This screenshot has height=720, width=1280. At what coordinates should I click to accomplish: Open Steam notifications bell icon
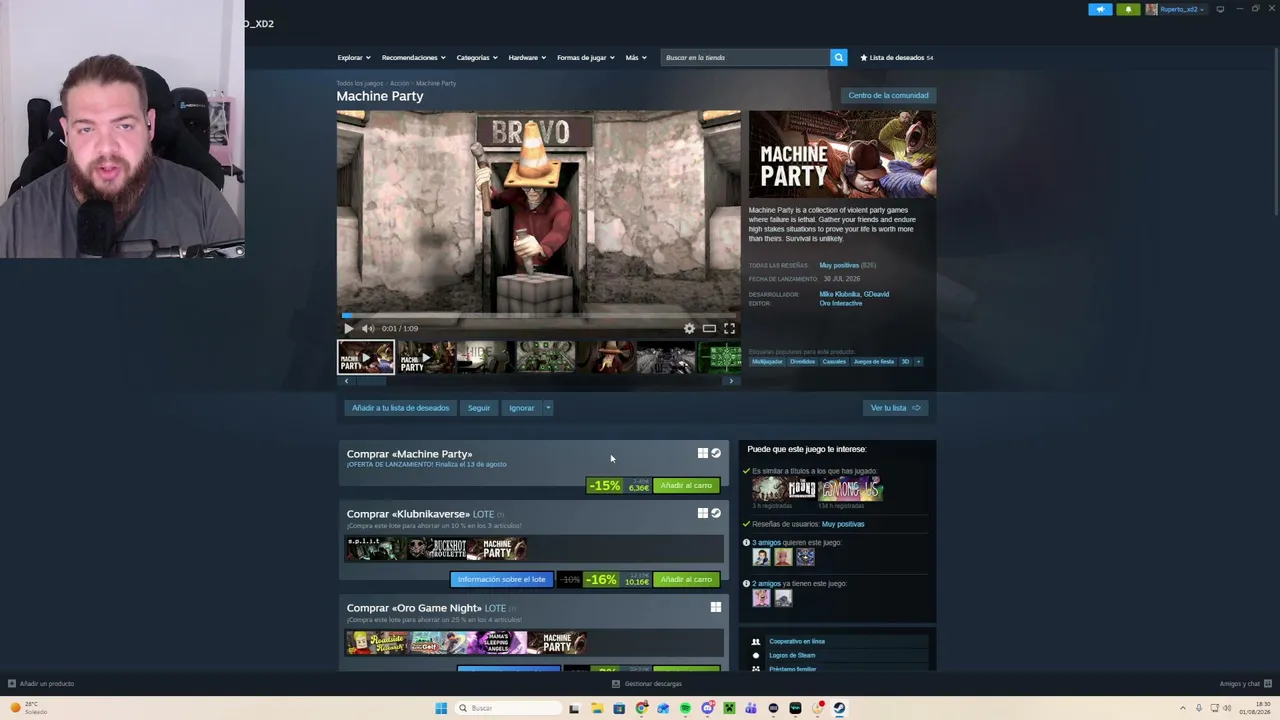[1128, 9]
